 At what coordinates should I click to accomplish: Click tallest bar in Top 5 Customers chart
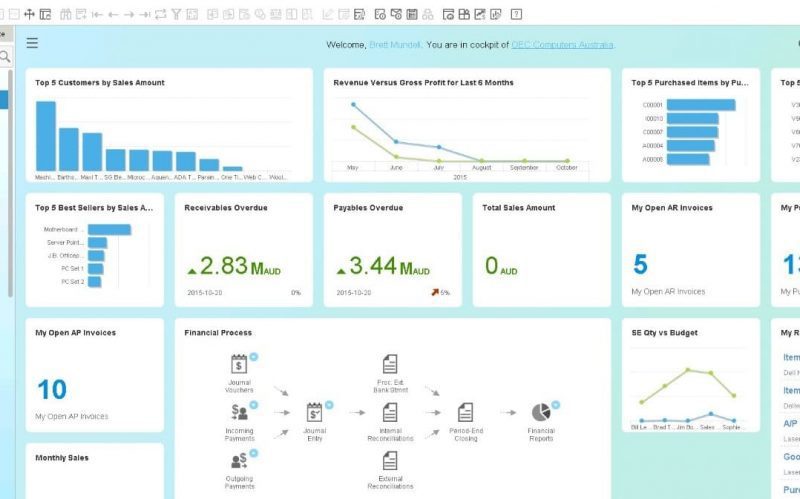point(46,136)
